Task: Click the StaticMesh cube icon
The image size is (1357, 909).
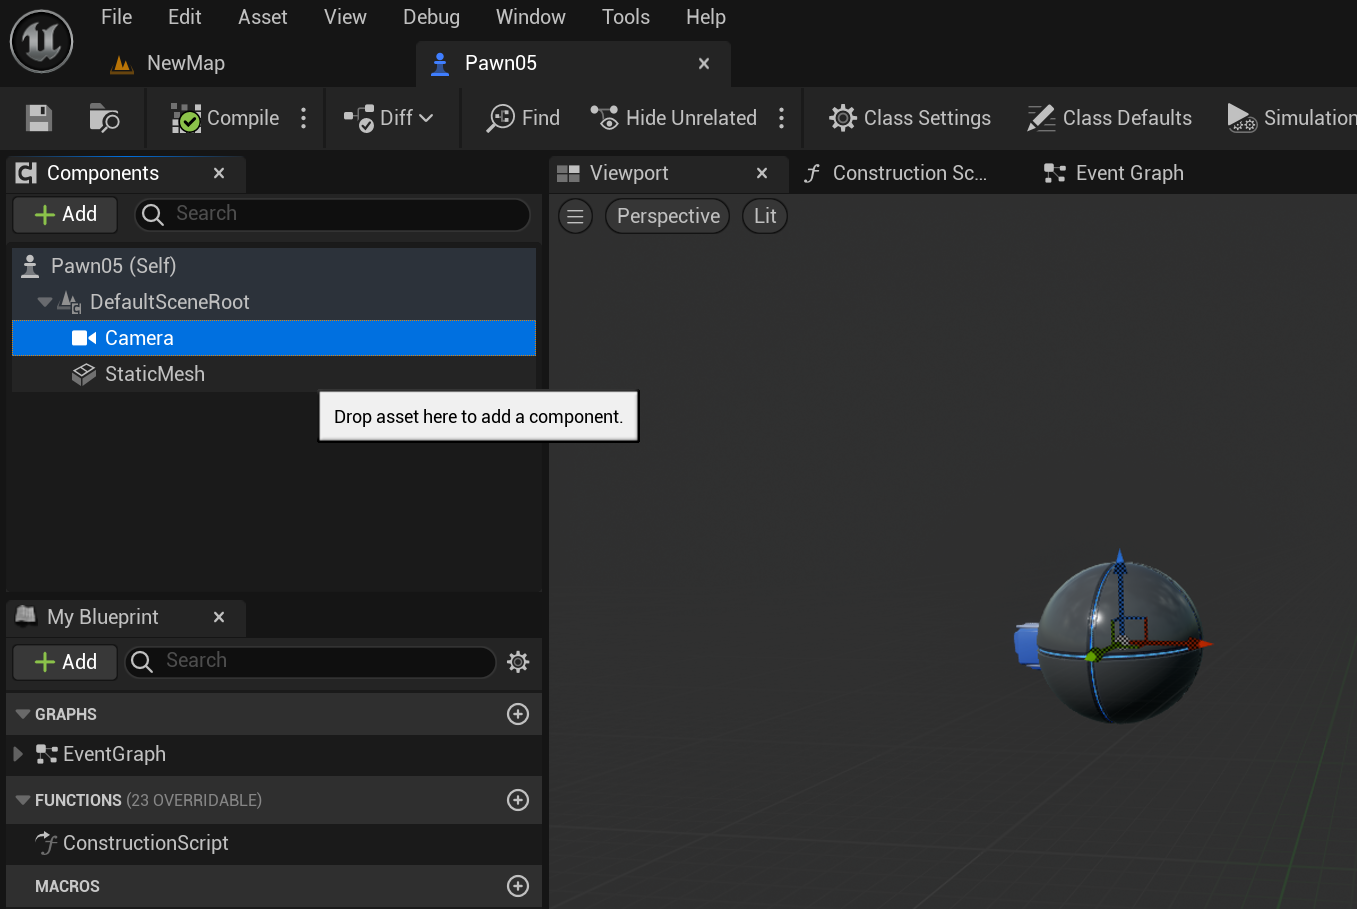Action: coord(84,374)
